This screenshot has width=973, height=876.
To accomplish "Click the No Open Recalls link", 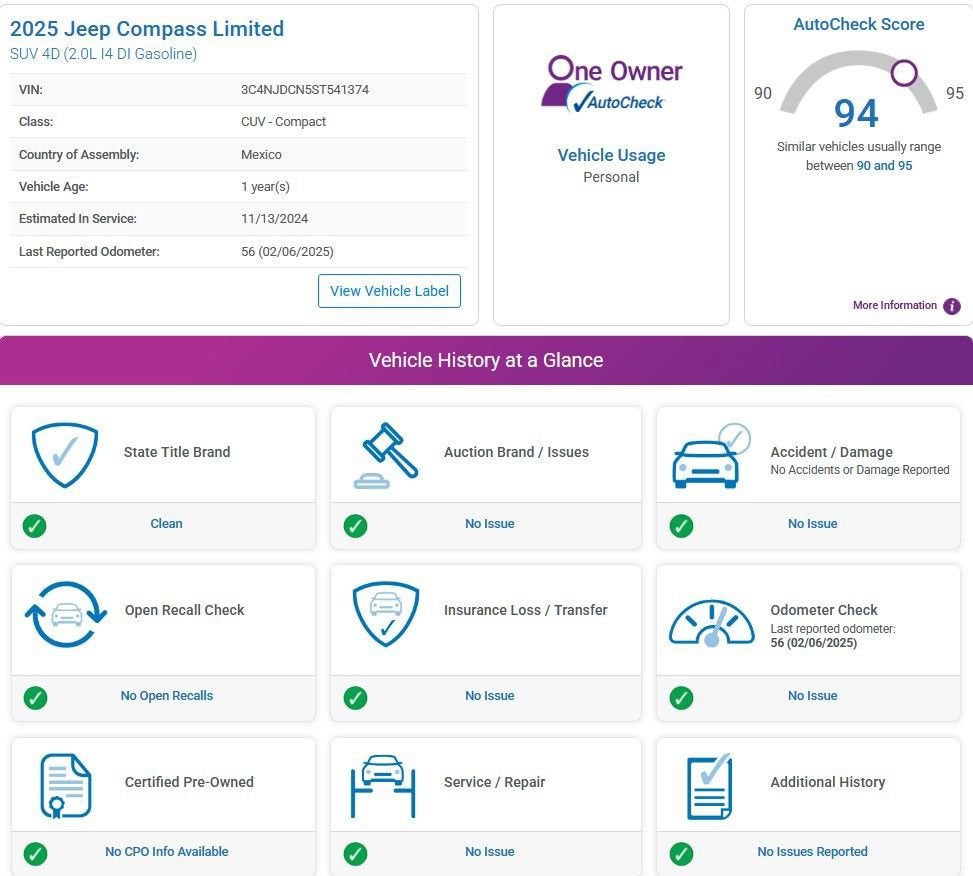I will click(x=166, y=696).
